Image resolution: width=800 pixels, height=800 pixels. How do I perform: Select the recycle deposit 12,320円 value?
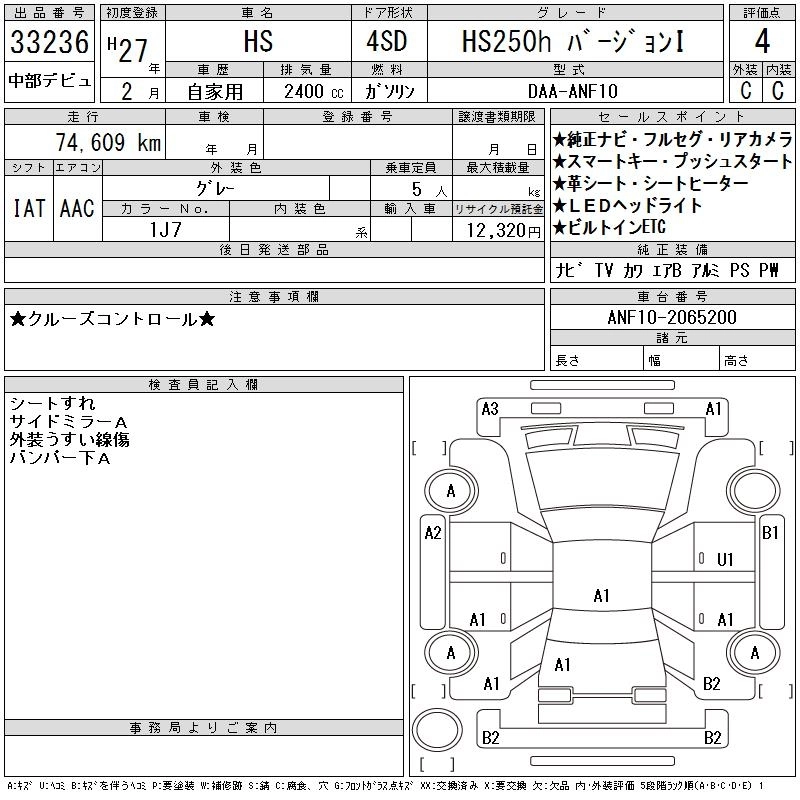[x=498, y=230]
